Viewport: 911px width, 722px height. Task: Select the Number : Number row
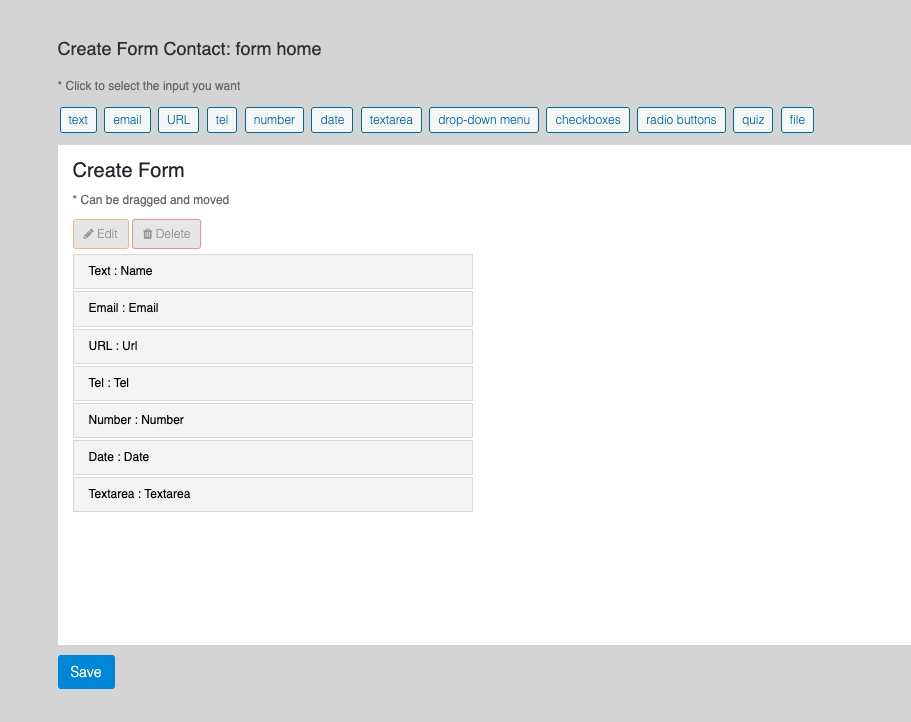point(272,420)
